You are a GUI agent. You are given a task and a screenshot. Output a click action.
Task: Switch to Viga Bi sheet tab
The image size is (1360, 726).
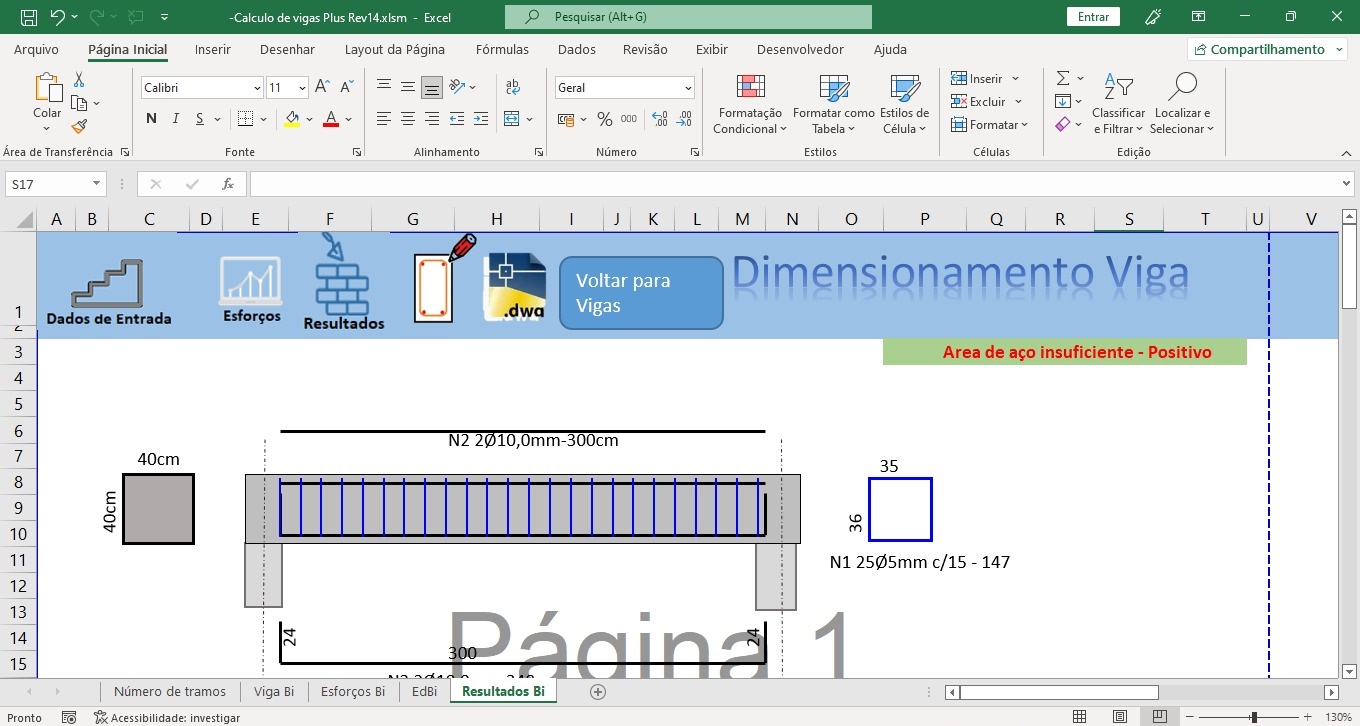click(274, 691)
